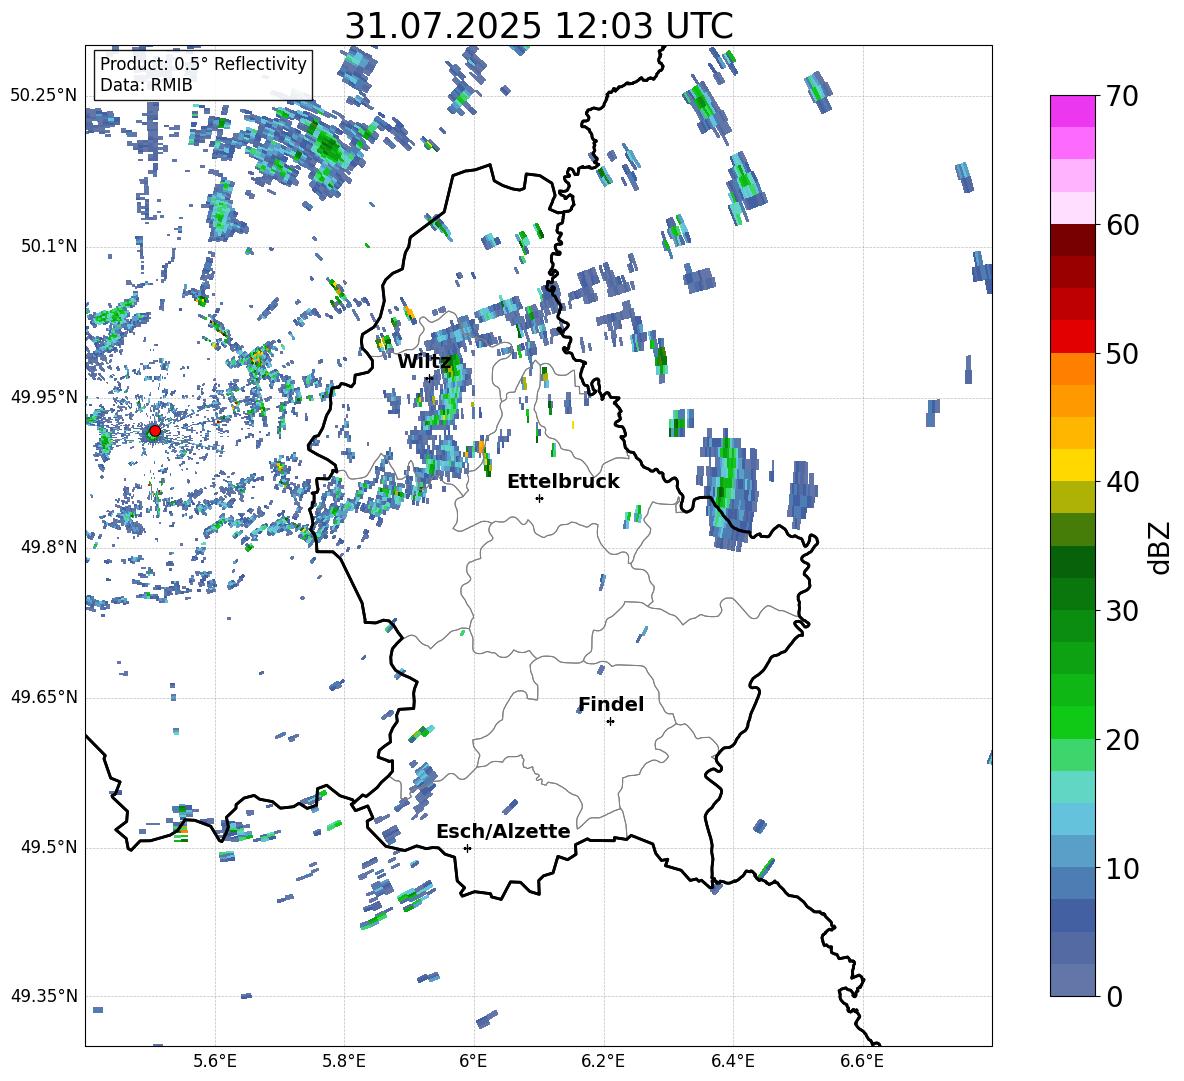Click the 70 colorbar tick label
Viewport: 1184px width, 1081px height.
coord(1122,96)
